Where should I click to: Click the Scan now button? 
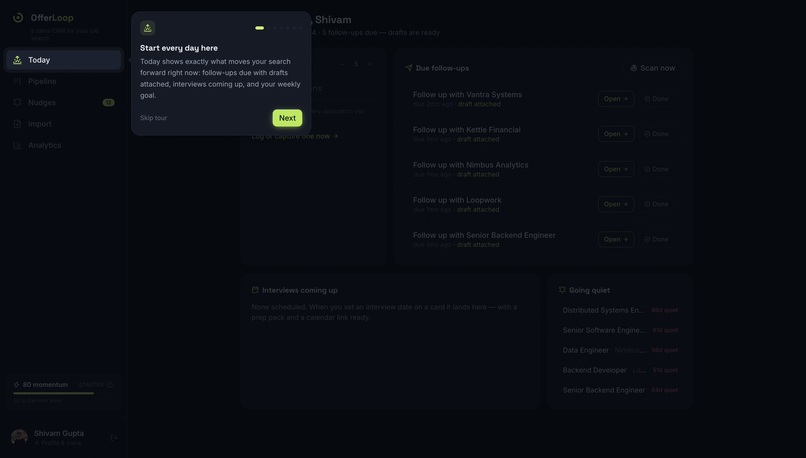tap(653, 68)
